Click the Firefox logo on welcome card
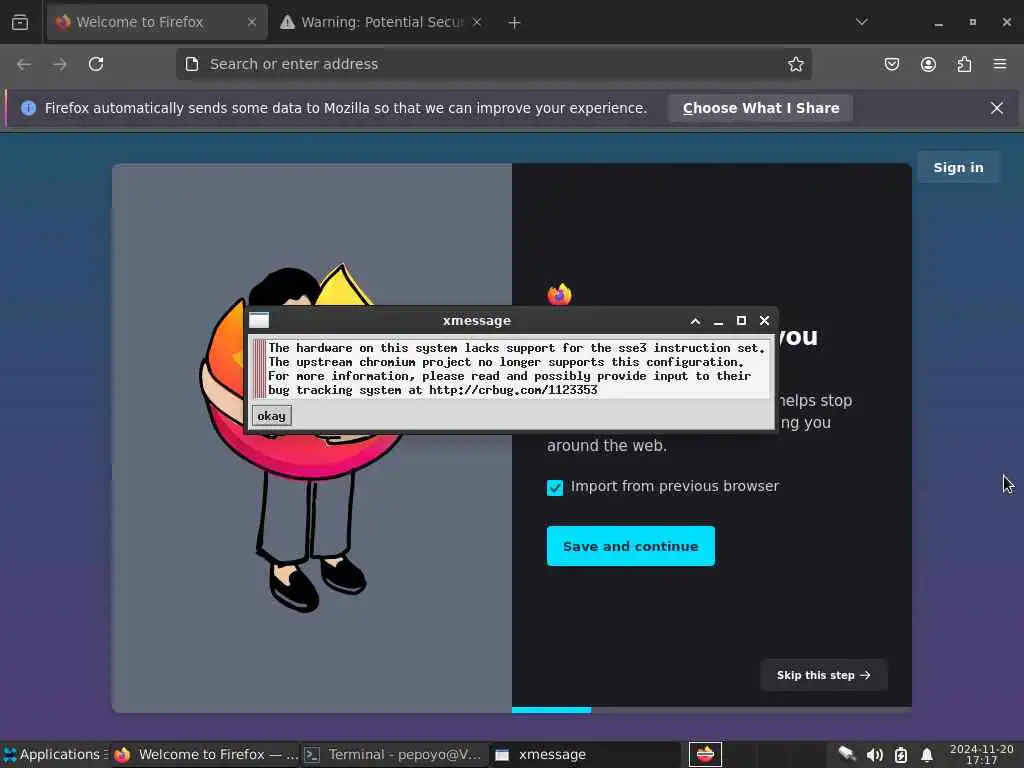The height and width of the screenshot is (768, 1024). pos(560,295)
